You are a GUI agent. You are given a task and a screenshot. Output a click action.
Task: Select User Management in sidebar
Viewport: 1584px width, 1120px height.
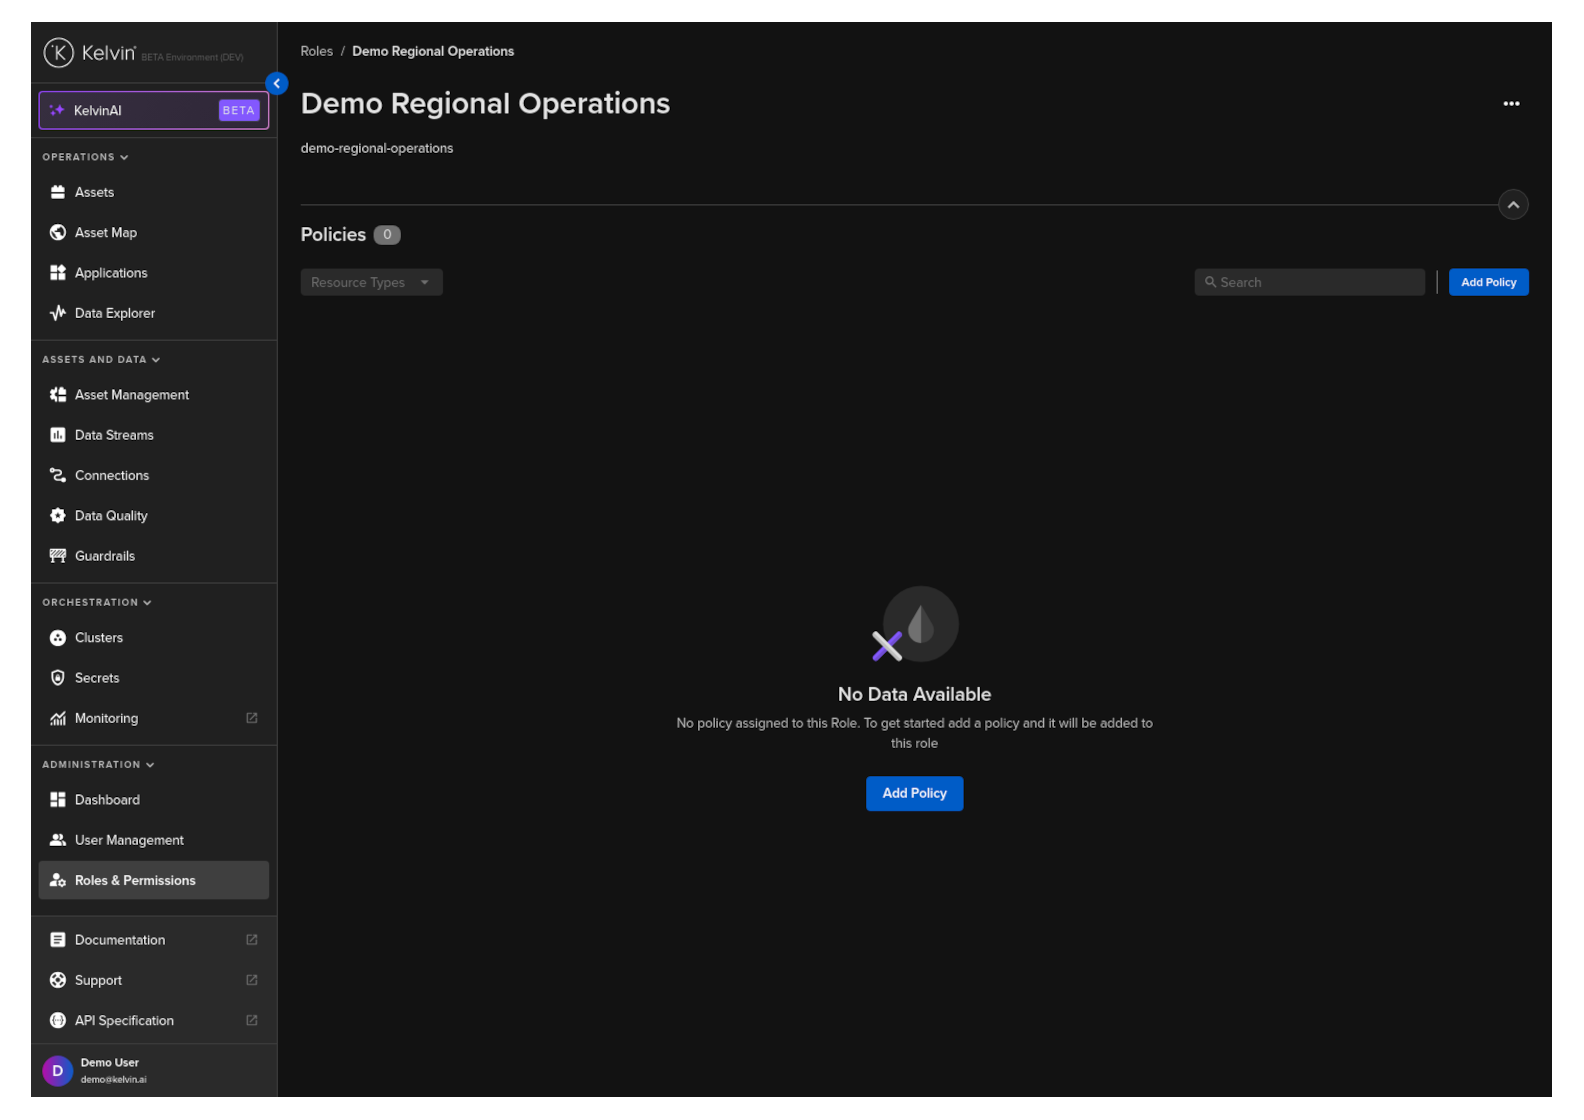click(129, 840)
